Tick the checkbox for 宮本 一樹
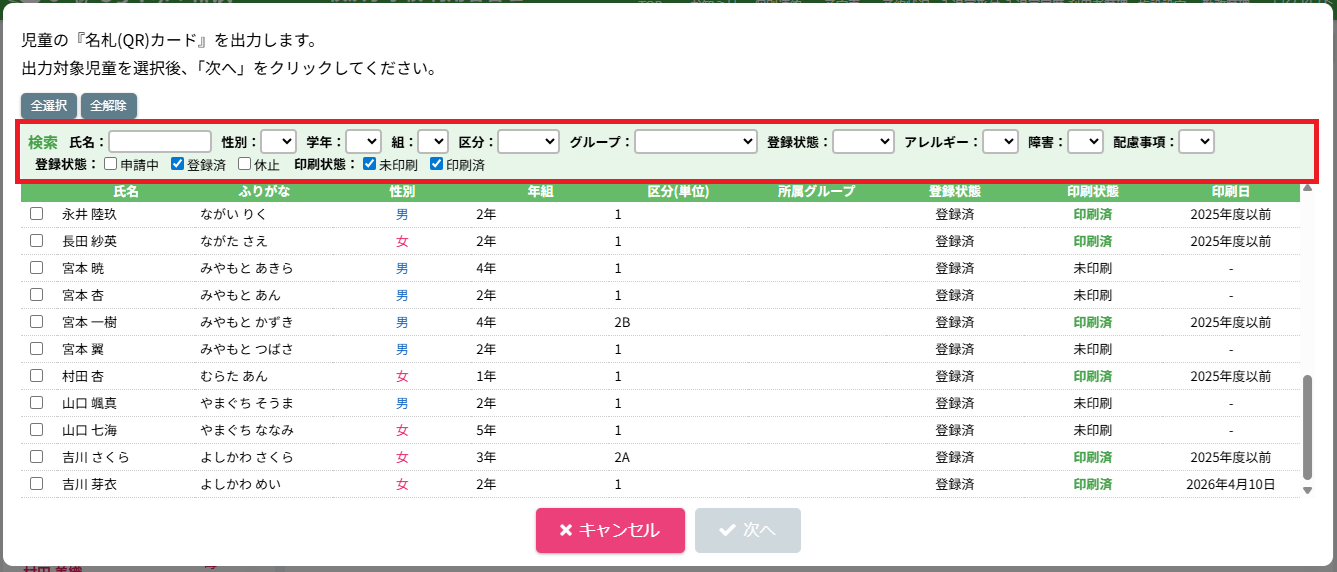The height and width of the screenshot is (572, 1337). [37, 322]
